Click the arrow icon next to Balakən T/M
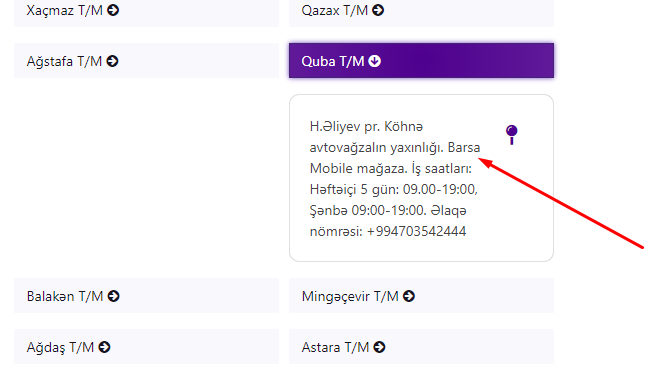This screenshot has width=653, height=379. pyautogui.click(x=113, y=296)
